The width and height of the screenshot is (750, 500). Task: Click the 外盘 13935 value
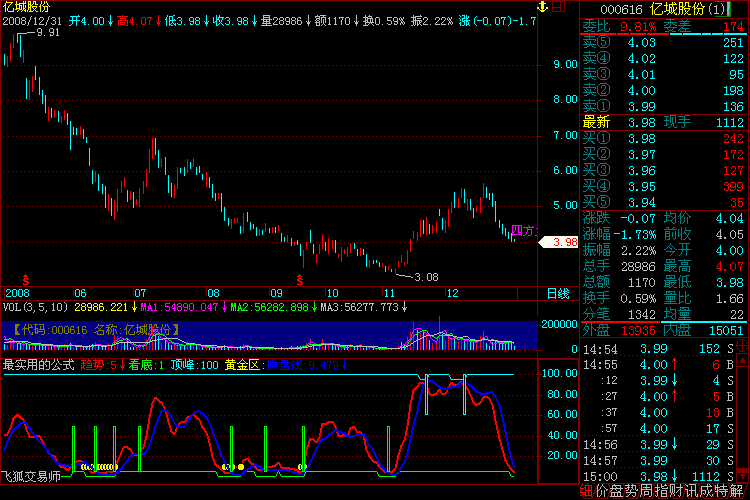tap(638, 331)
